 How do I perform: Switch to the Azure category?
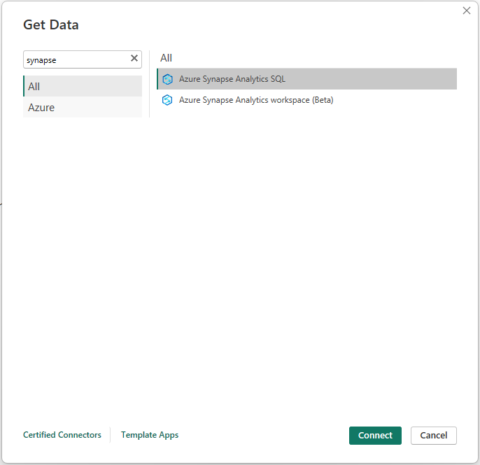[x=82, y=107]
